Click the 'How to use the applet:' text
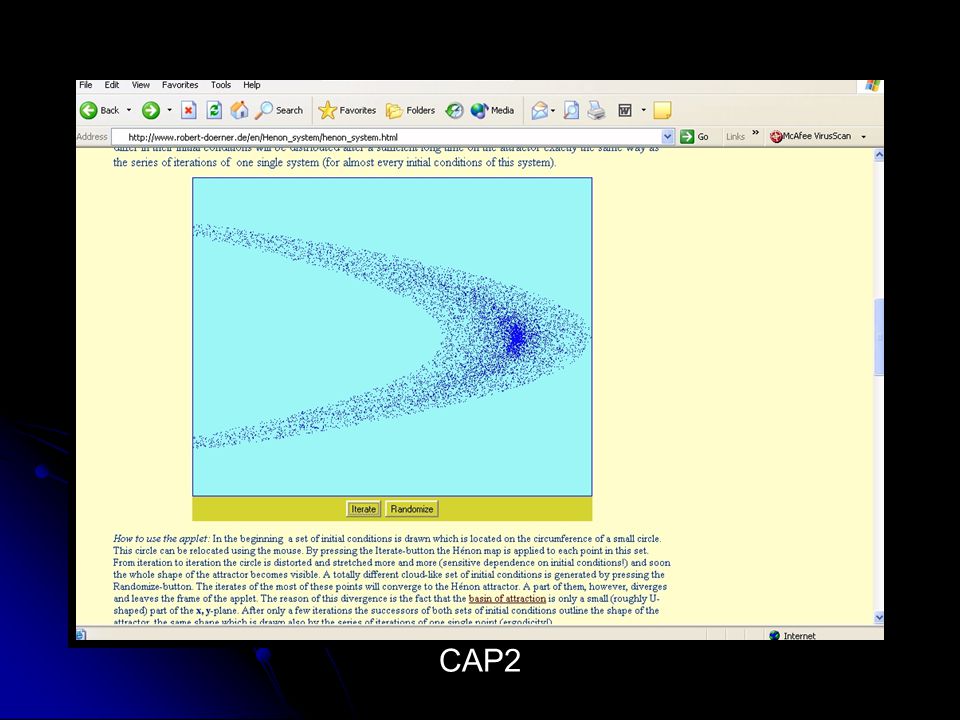Image resolution: width=960 pixels, height=720 pixels. point(162,539)
